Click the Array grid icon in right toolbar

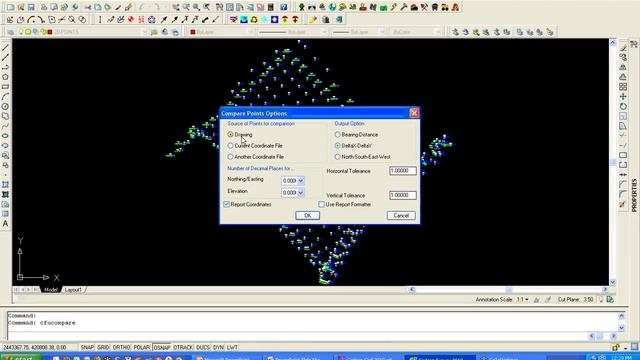coord(623,87)
